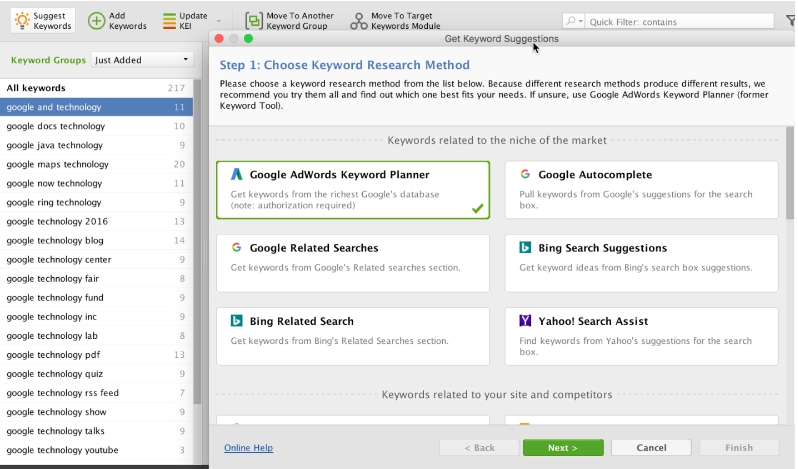This screenshot has height=469, width=798.
Task: Click the Yahoo! Search Assist icon
Action: (525, 320)
